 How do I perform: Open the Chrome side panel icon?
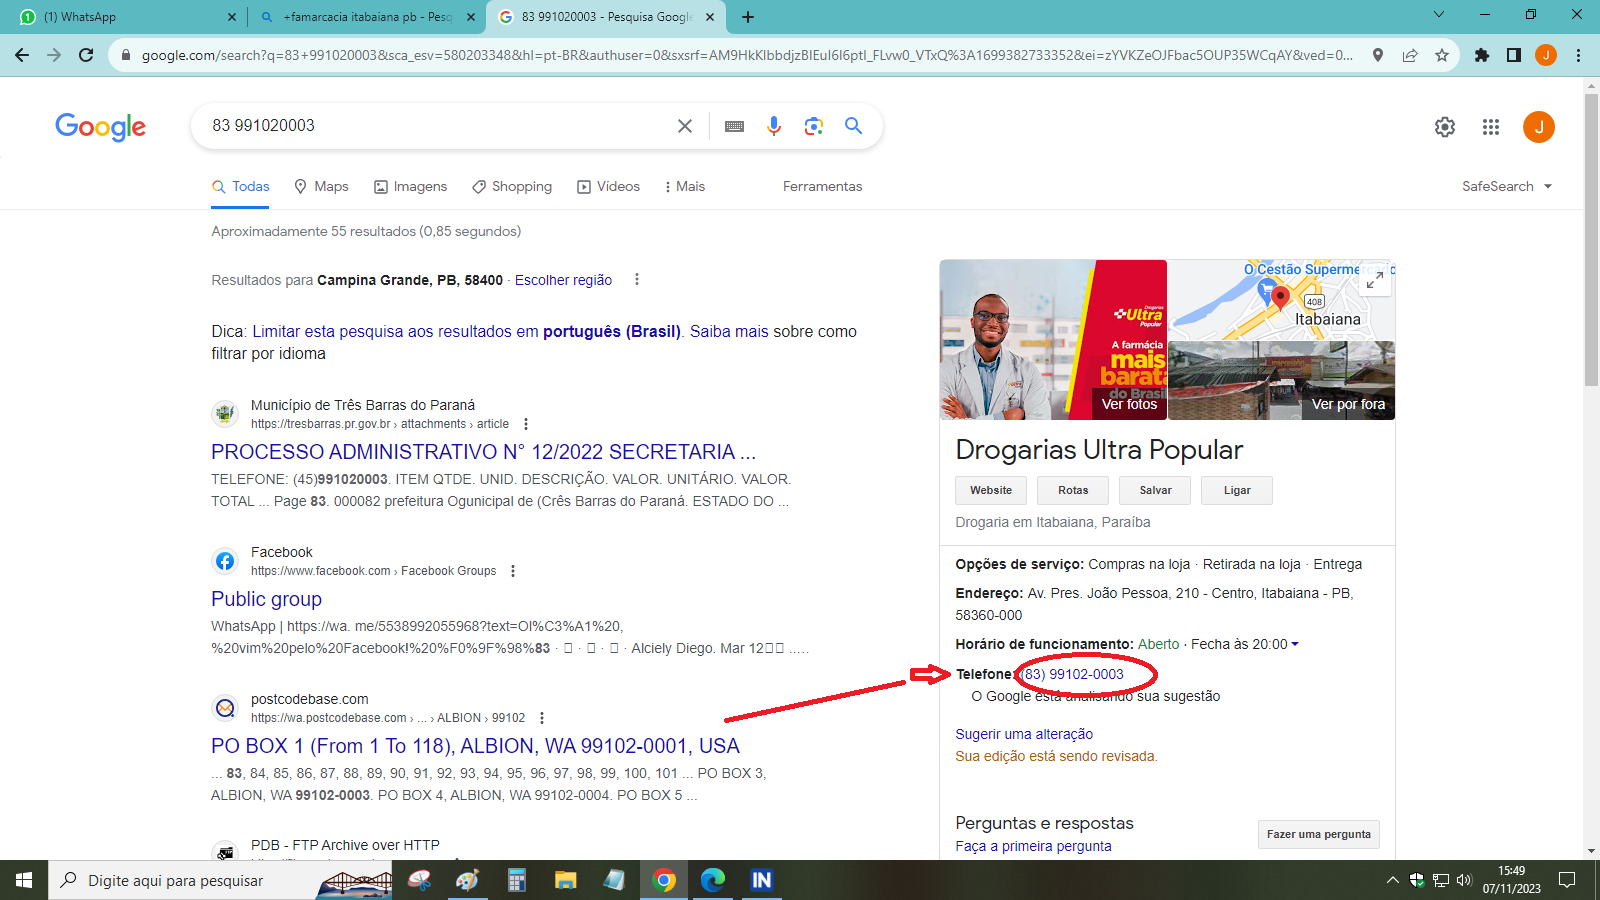coord(1514,55)
